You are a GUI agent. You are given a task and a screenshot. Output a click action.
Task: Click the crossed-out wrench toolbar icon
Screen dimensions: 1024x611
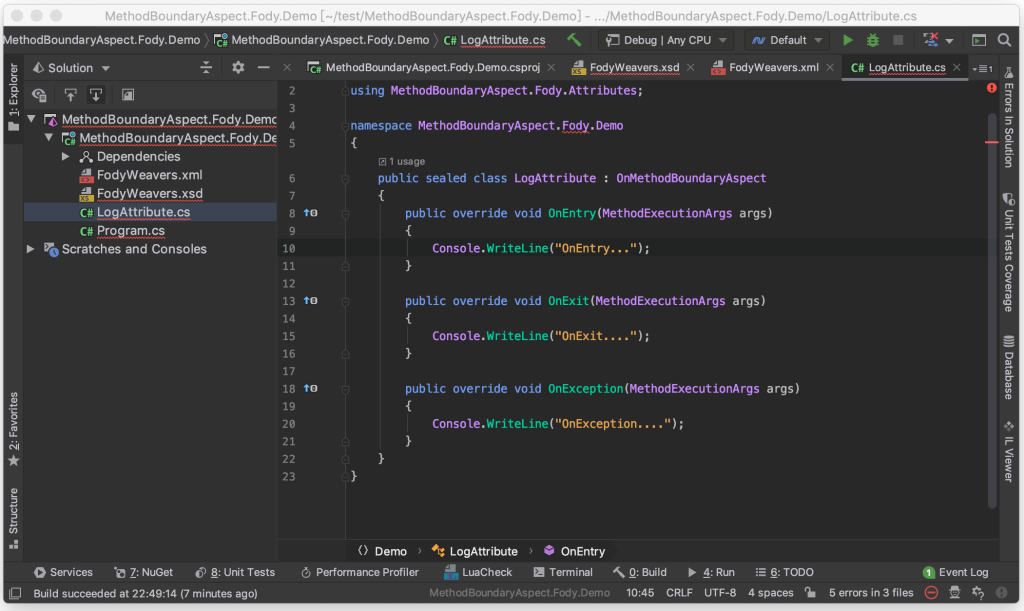point(931,40)
